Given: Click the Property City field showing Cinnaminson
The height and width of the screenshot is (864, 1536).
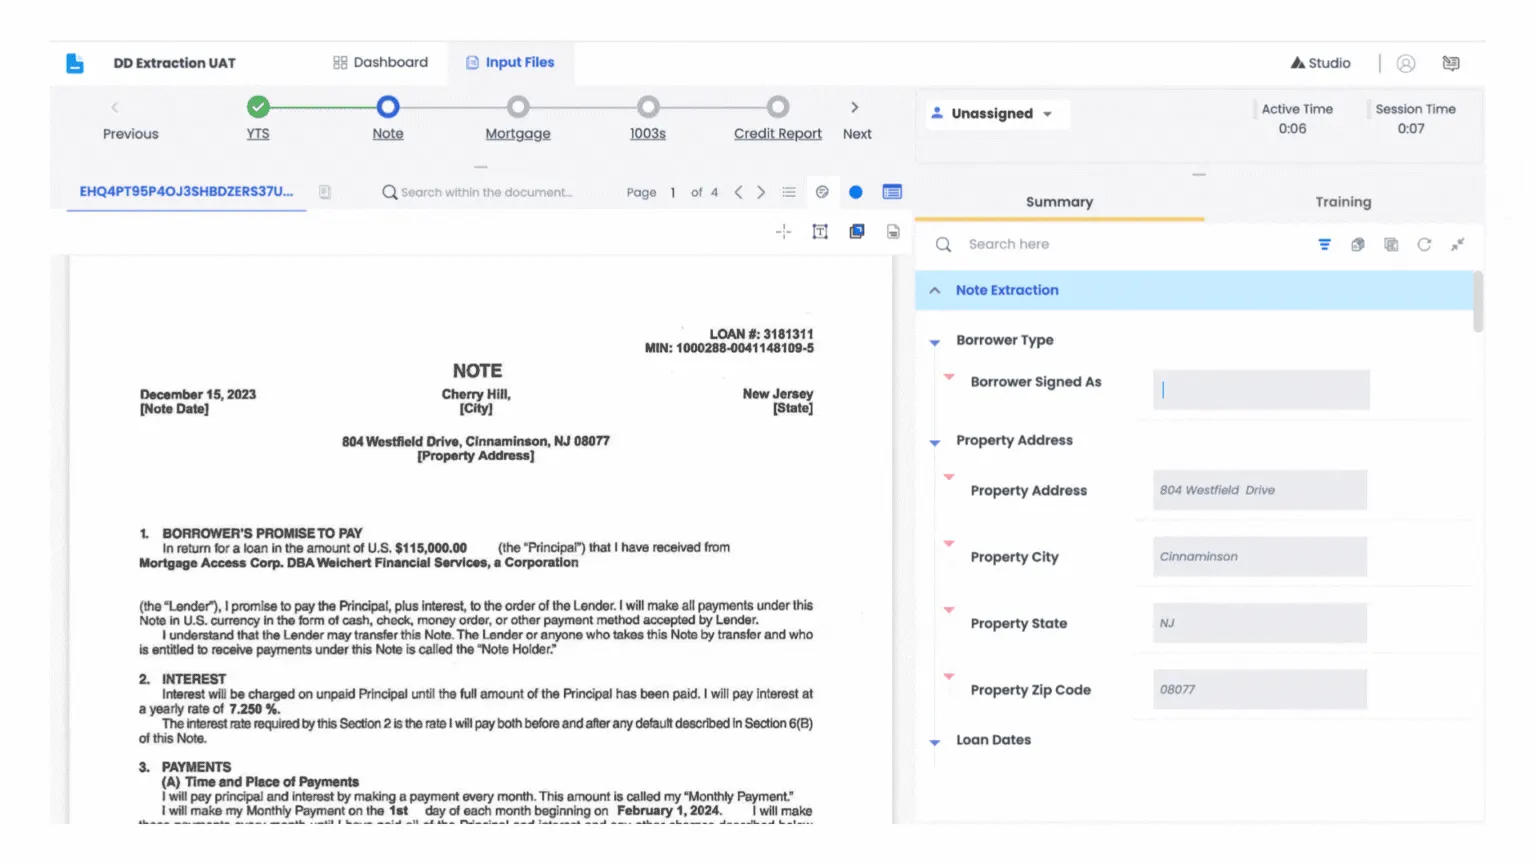Looking at the screenshot, I should click(1260, 556).
